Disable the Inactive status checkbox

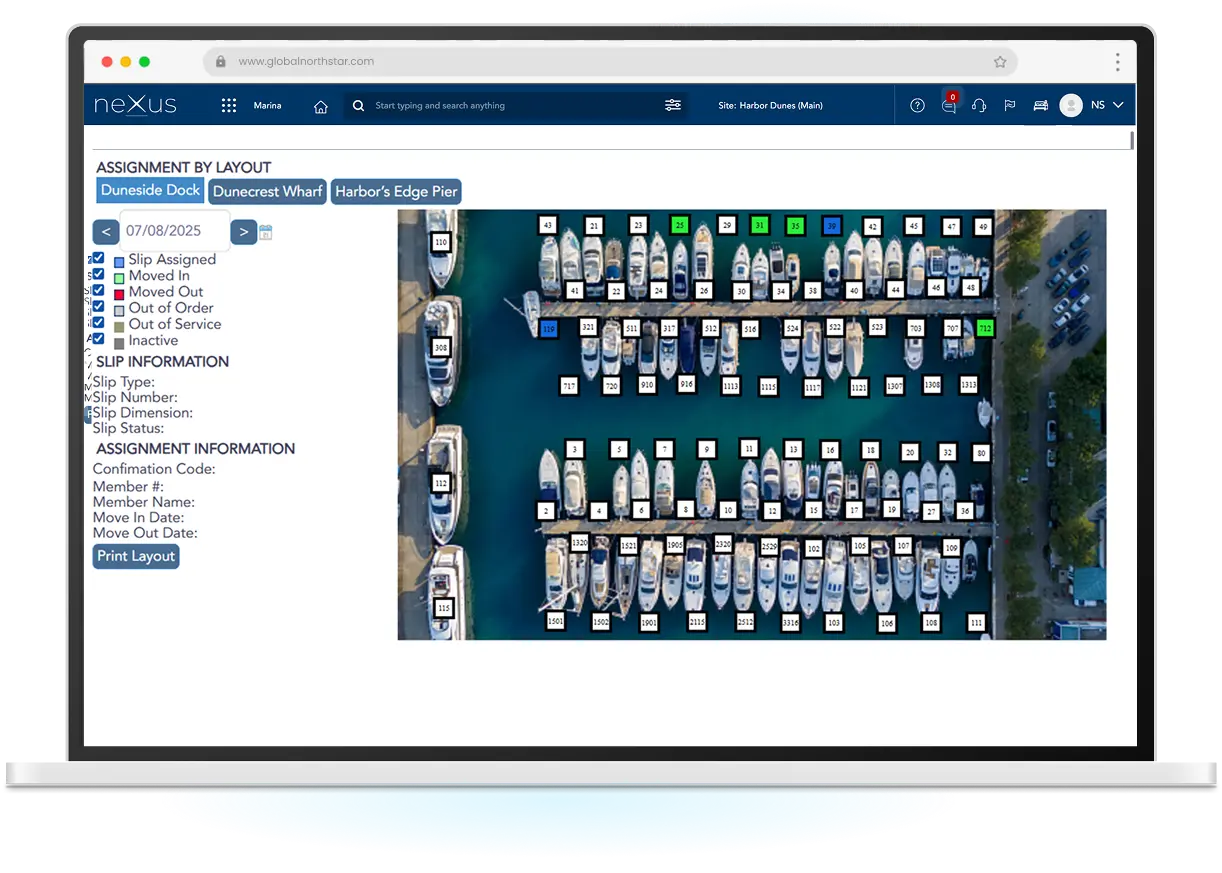[x=98, y=338]
